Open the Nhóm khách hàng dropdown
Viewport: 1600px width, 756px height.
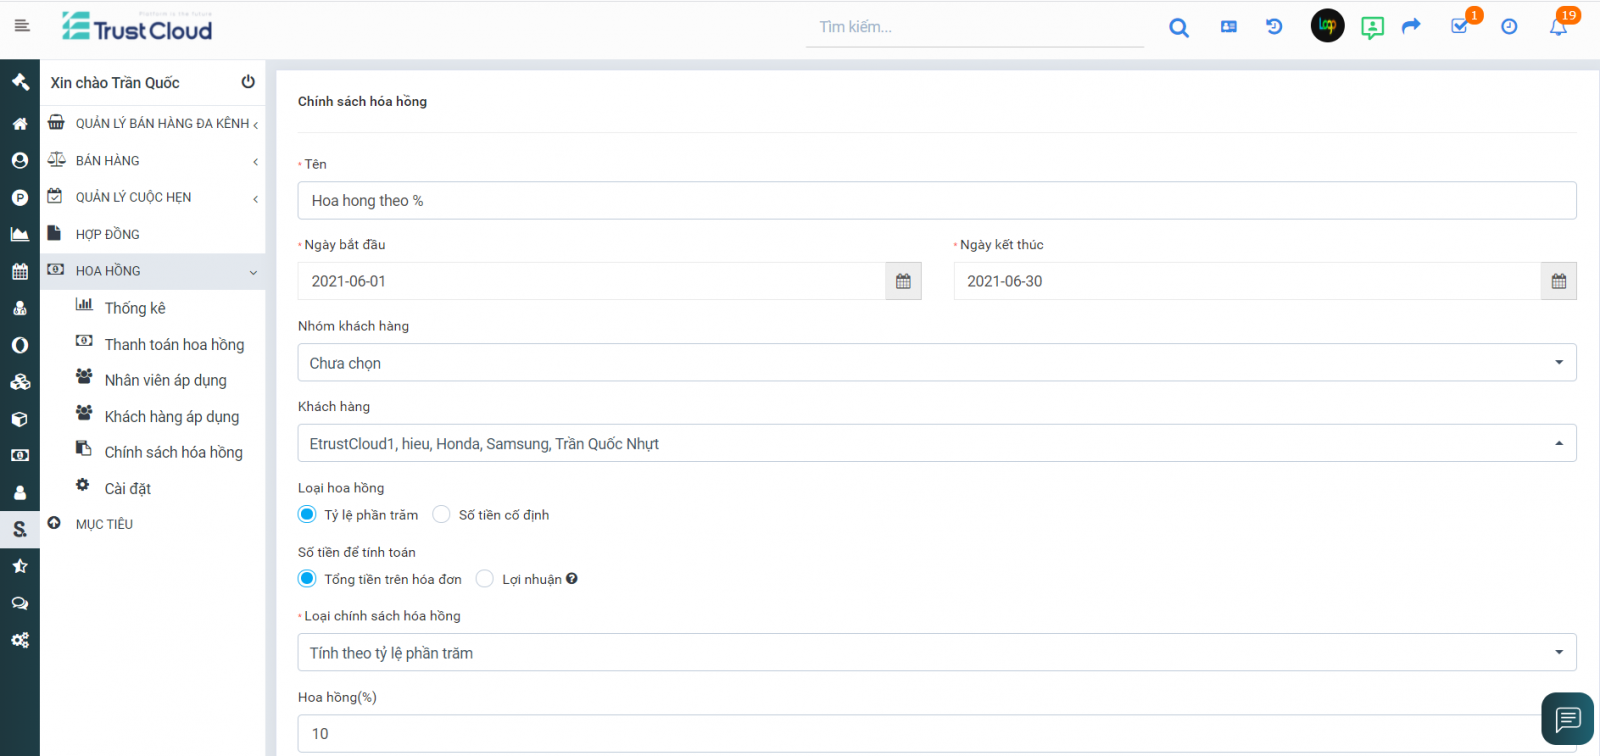tap(936, 363)
